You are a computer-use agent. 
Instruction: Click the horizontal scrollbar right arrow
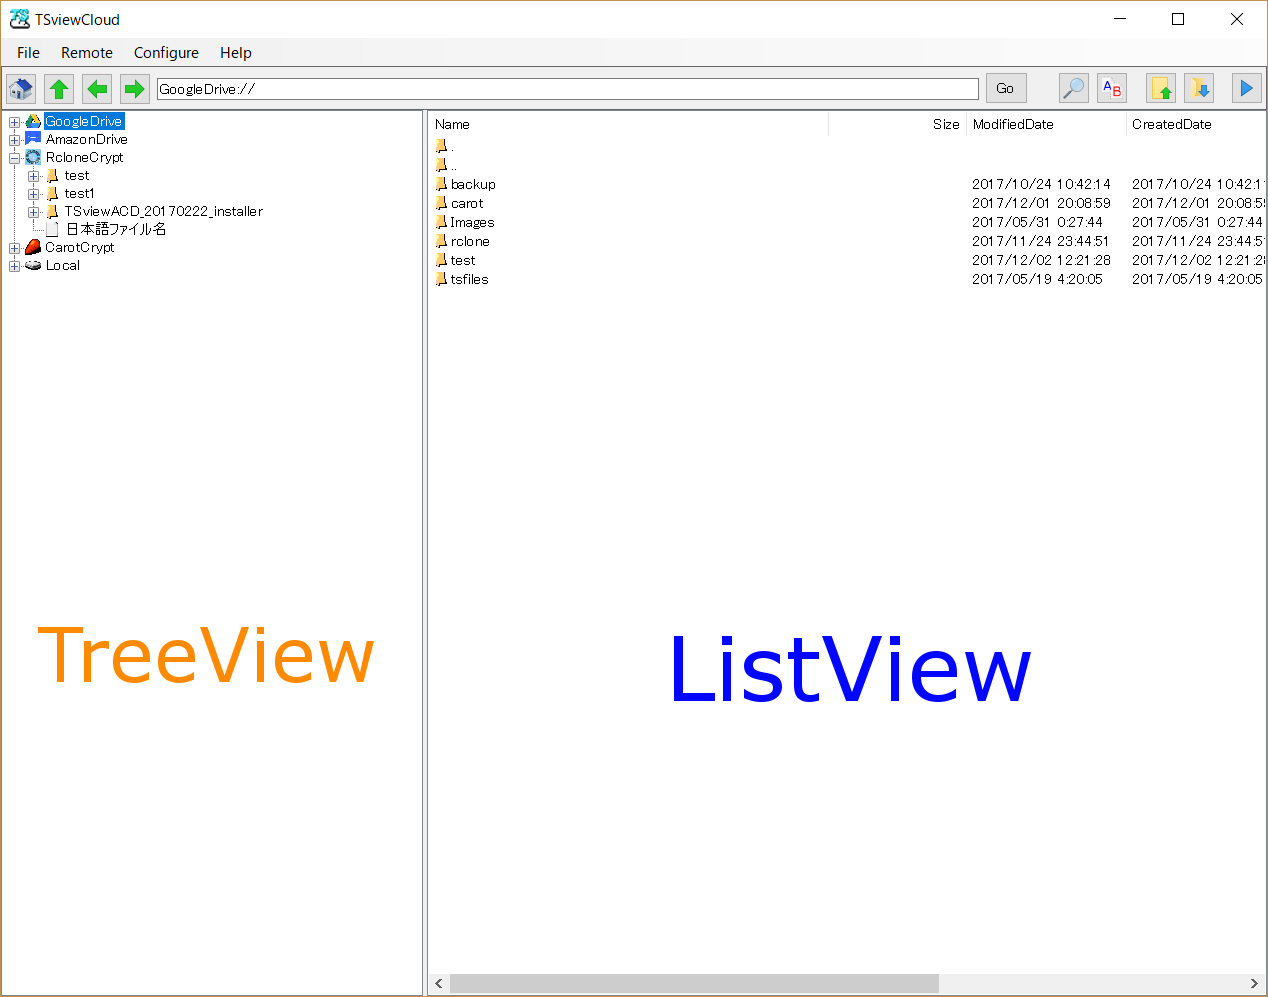click(1254, 984)
